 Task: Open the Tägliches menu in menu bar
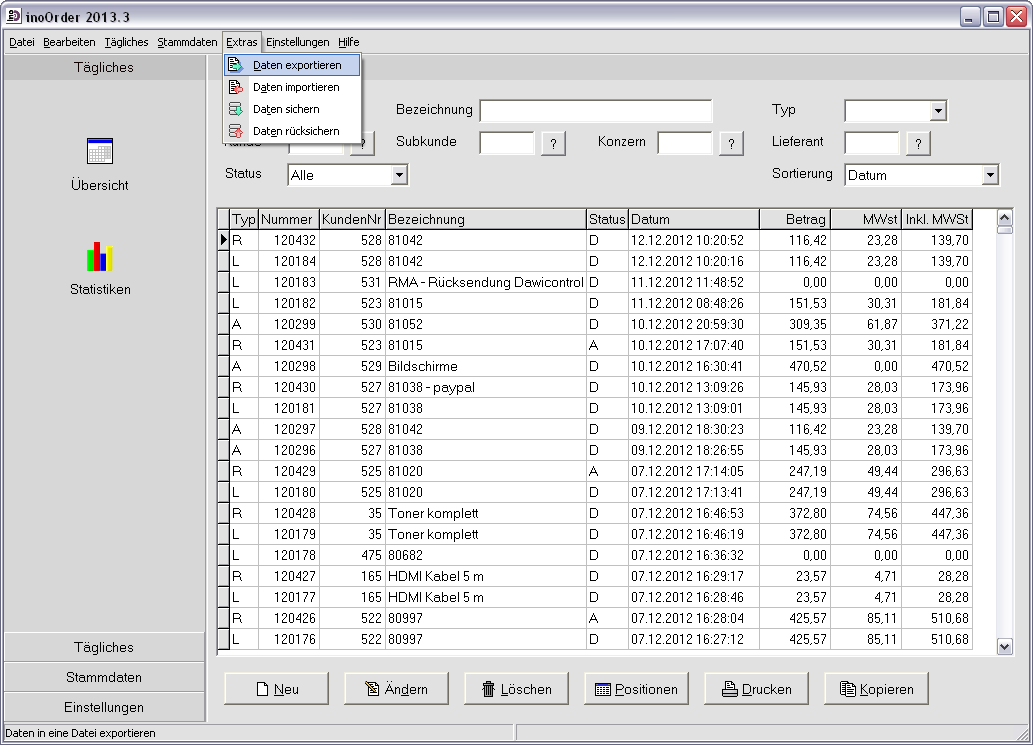point(126,42)
